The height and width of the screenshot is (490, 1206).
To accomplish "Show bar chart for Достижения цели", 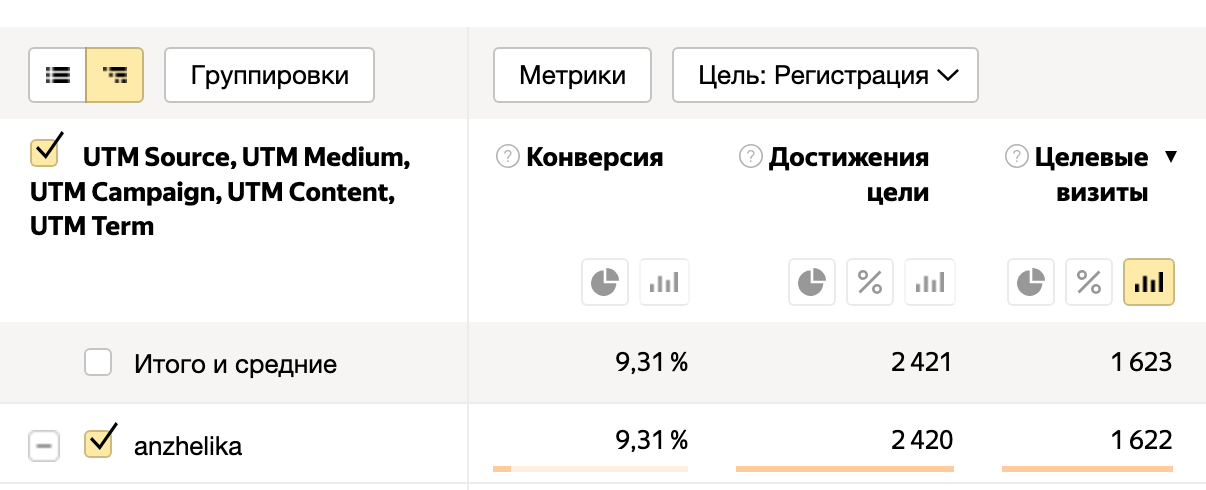I will tap(929, 283).
